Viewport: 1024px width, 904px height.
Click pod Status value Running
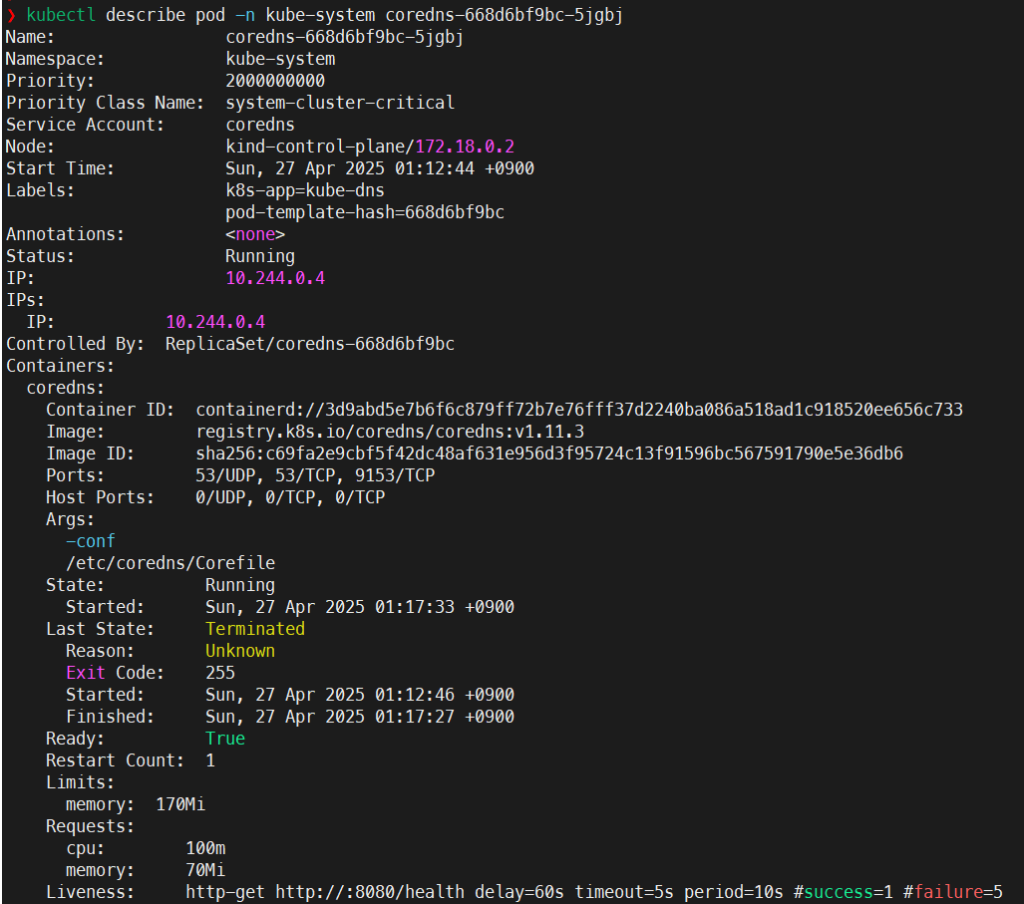[x=260, y=256]
